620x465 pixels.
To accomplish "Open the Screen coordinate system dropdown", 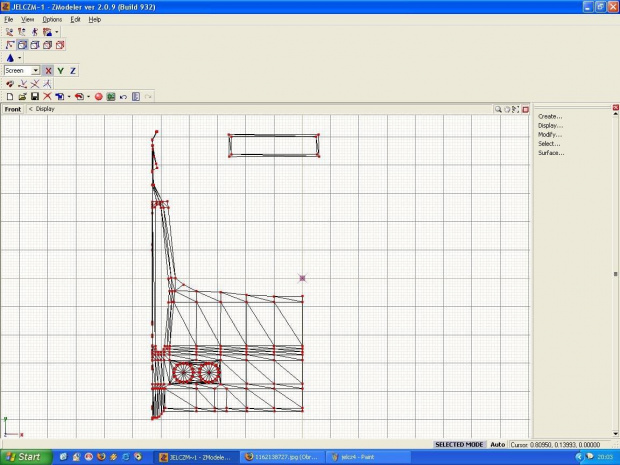I will [35, 71].
